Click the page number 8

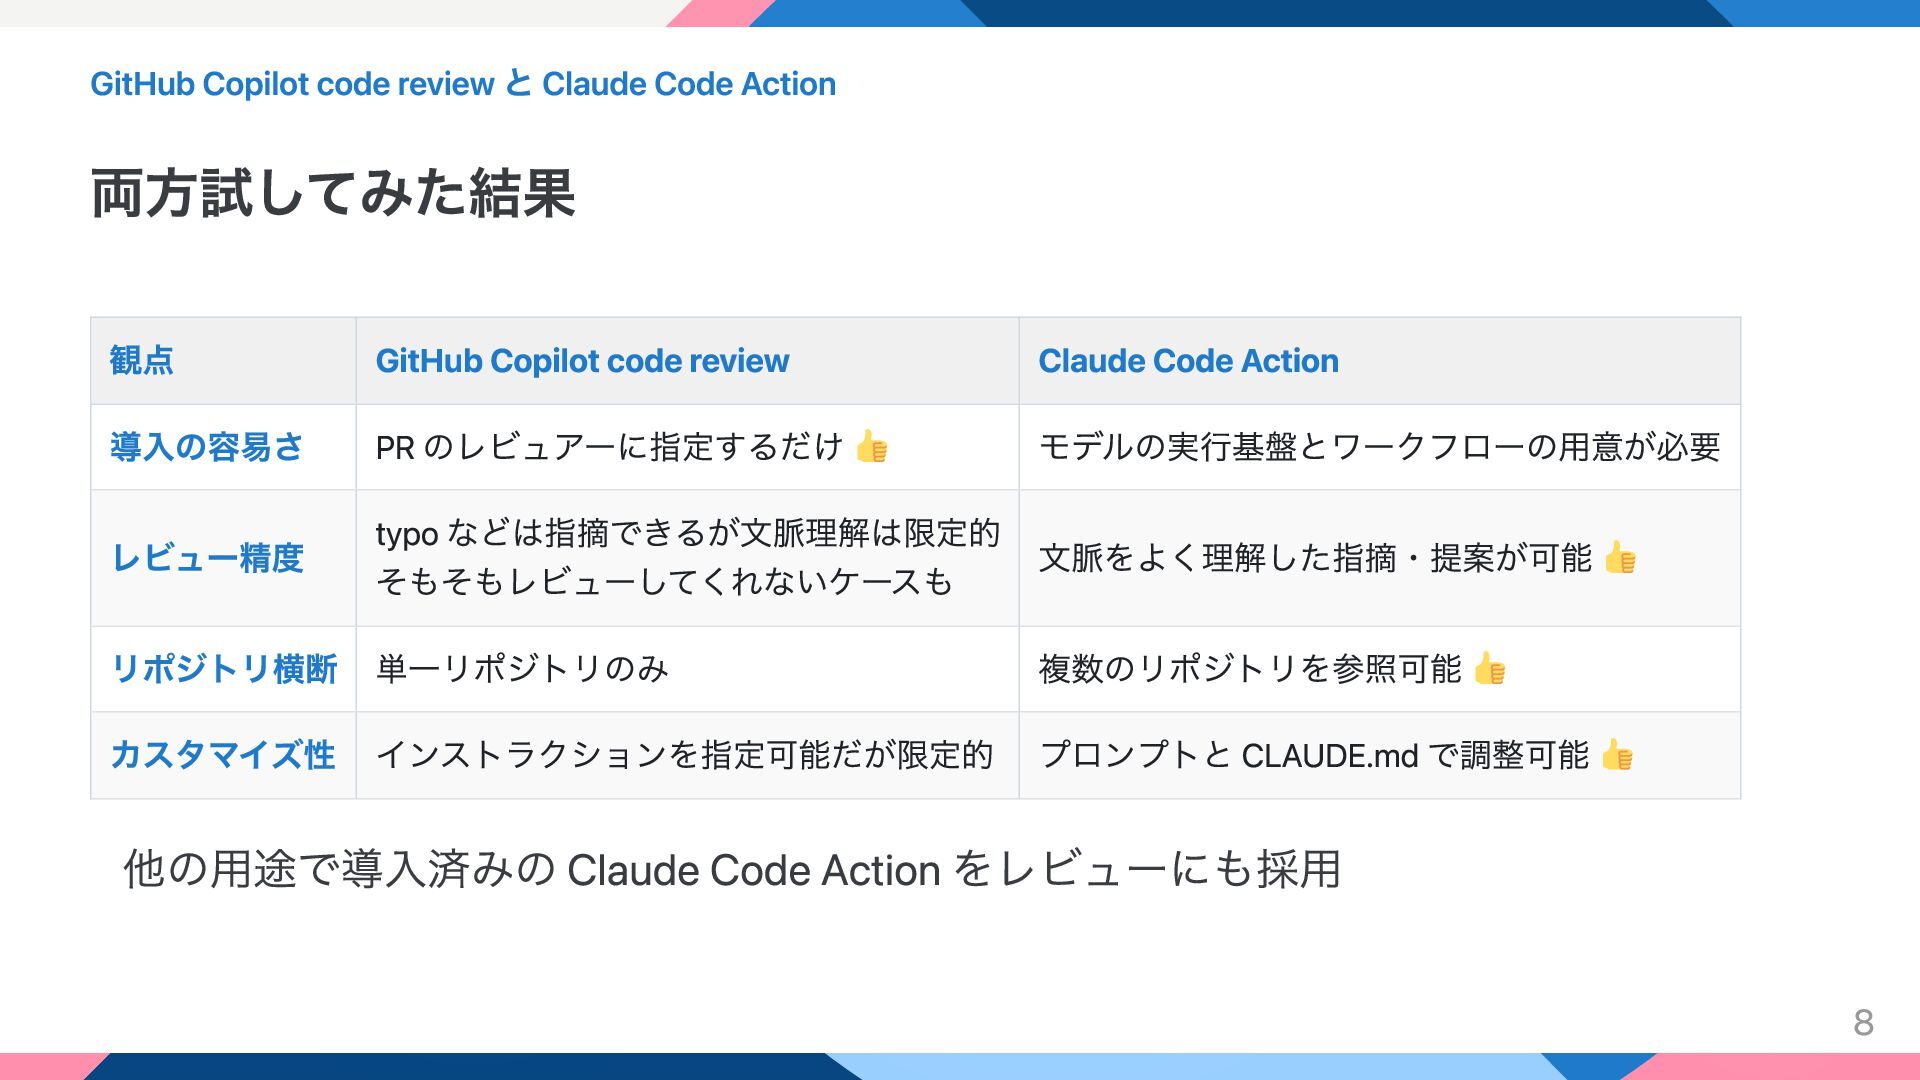click(1863, 1022)
